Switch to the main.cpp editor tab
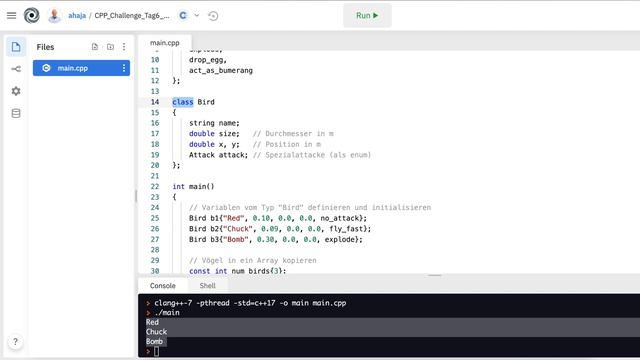640x360 pixels. [164, 43]
